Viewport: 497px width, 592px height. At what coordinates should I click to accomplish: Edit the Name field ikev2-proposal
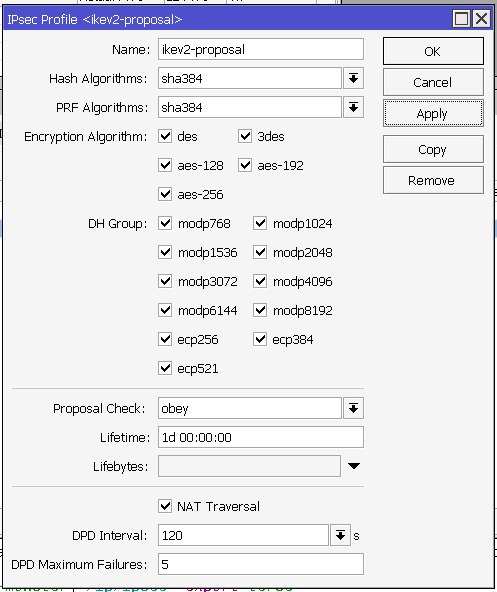coord(261,49)
